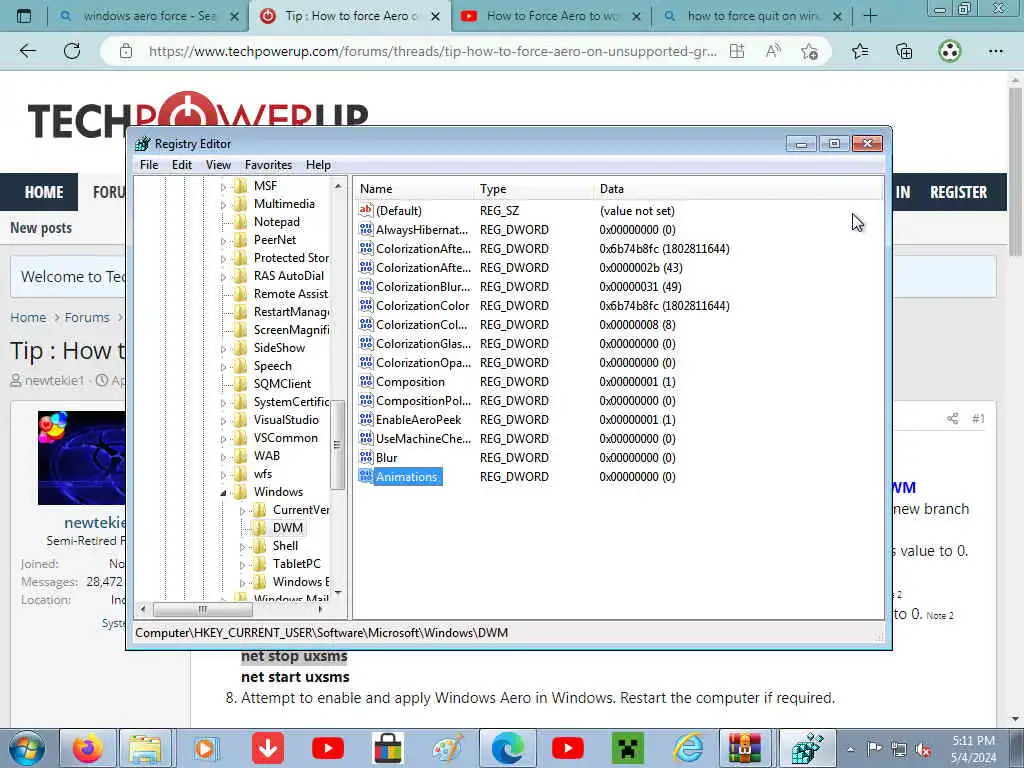Expand the TabletPC key in tree
This screenshot has height=768, width=1024.
(x=242, y=564)
